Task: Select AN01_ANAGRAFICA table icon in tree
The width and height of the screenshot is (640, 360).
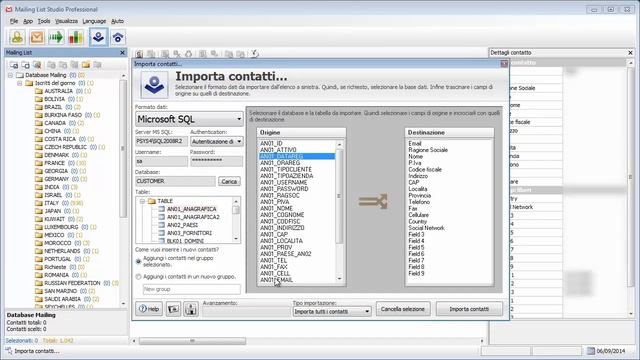Action: click(162, 209)
